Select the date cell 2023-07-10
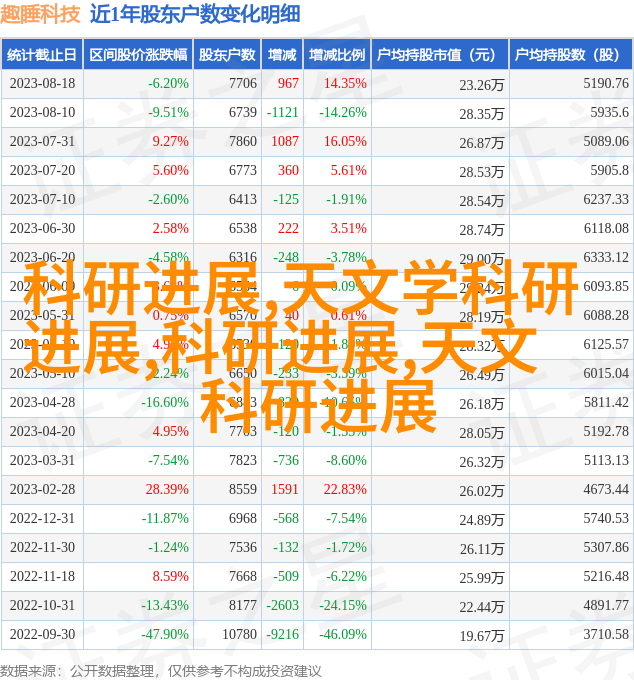634x680 pixels. point(42,199)
